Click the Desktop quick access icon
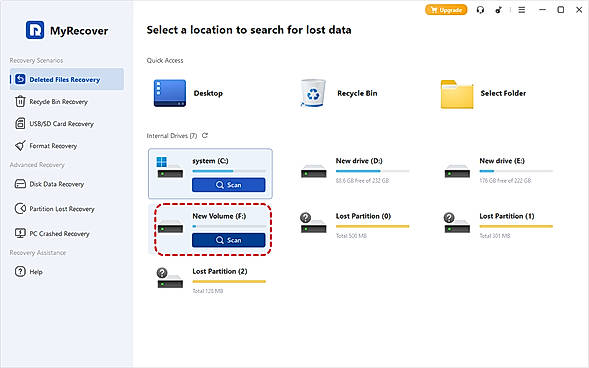Viewport: 589px width, 368px height. coord(169,93)
